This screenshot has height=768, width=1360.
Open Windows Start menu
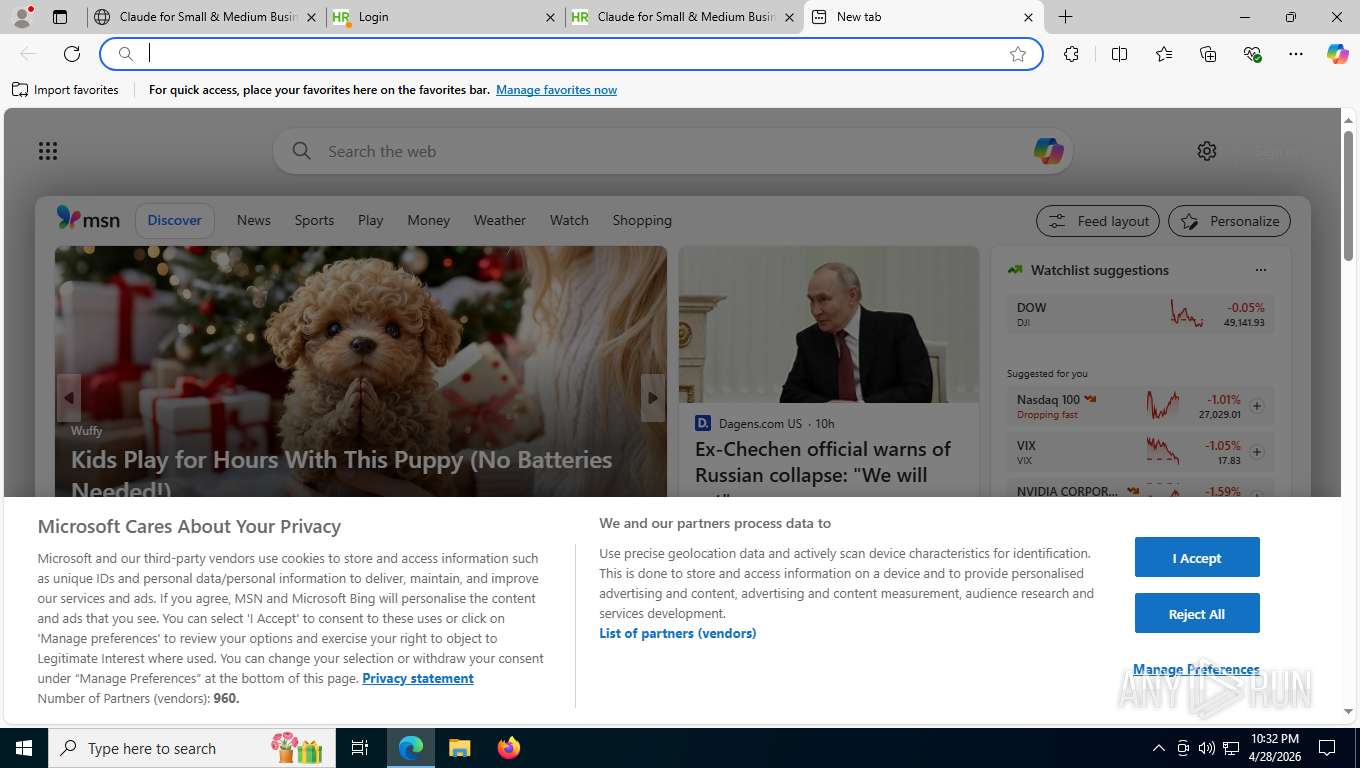(x=24, y=748)
